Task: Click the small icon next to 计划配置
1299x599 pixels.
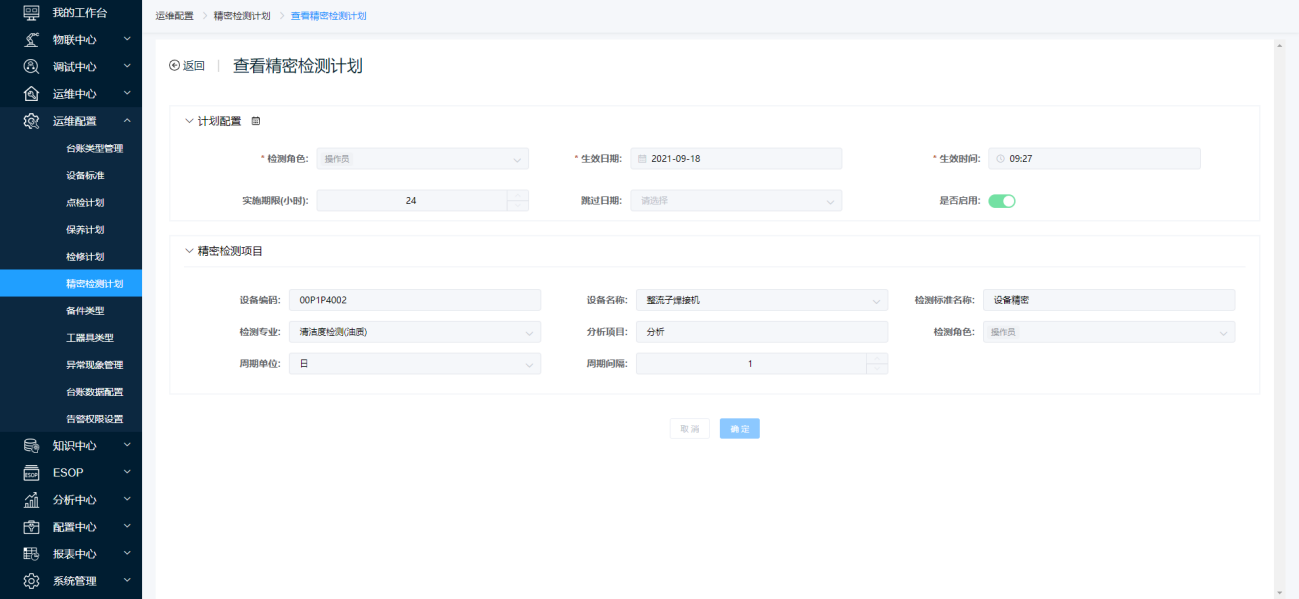Action: coord(256,121)
